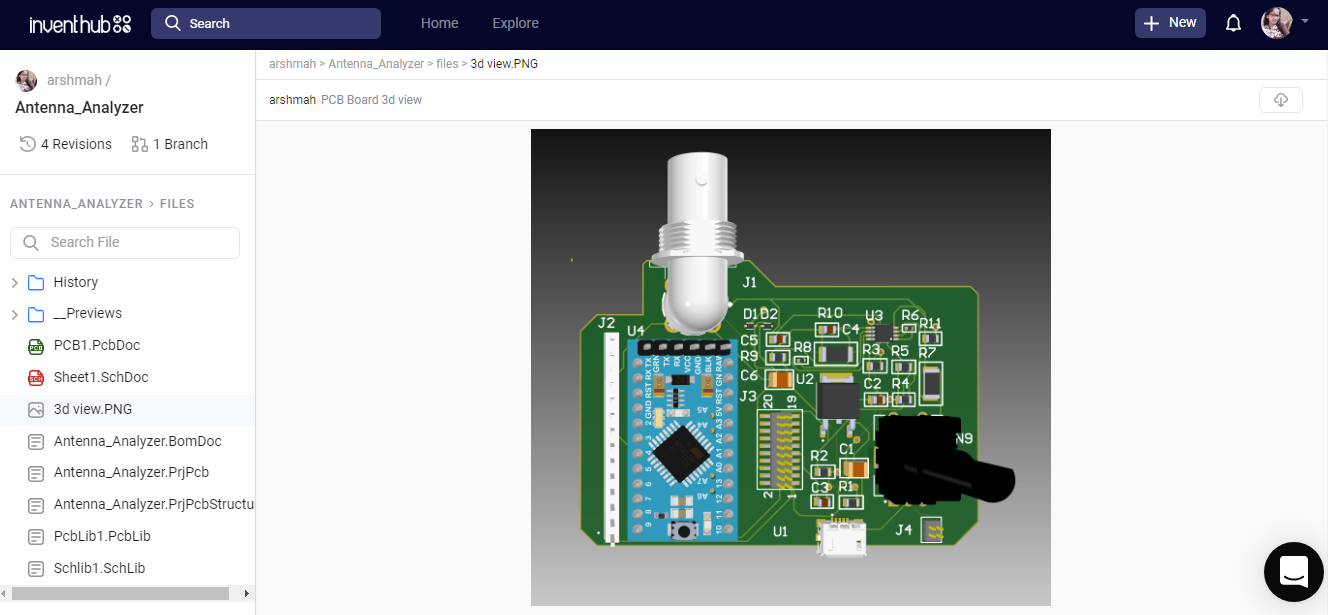Click the revisions clock icon
1328x615 pixels.
[x=25, y=143]
